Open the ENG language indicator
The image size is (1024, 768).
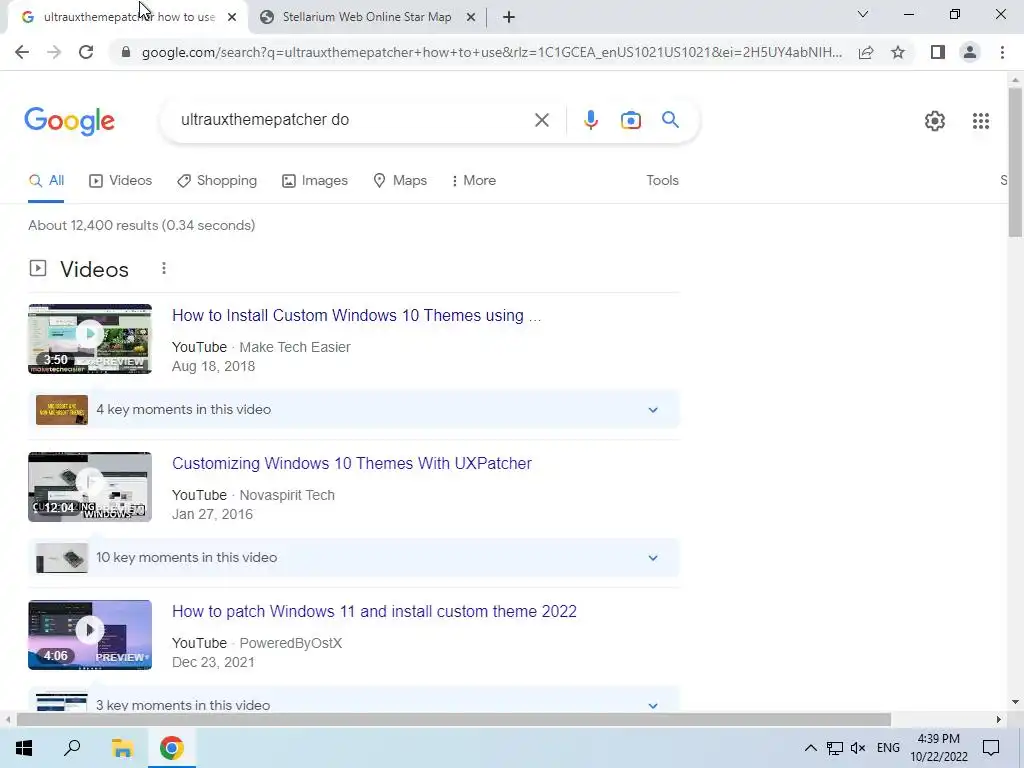[888, 748]
